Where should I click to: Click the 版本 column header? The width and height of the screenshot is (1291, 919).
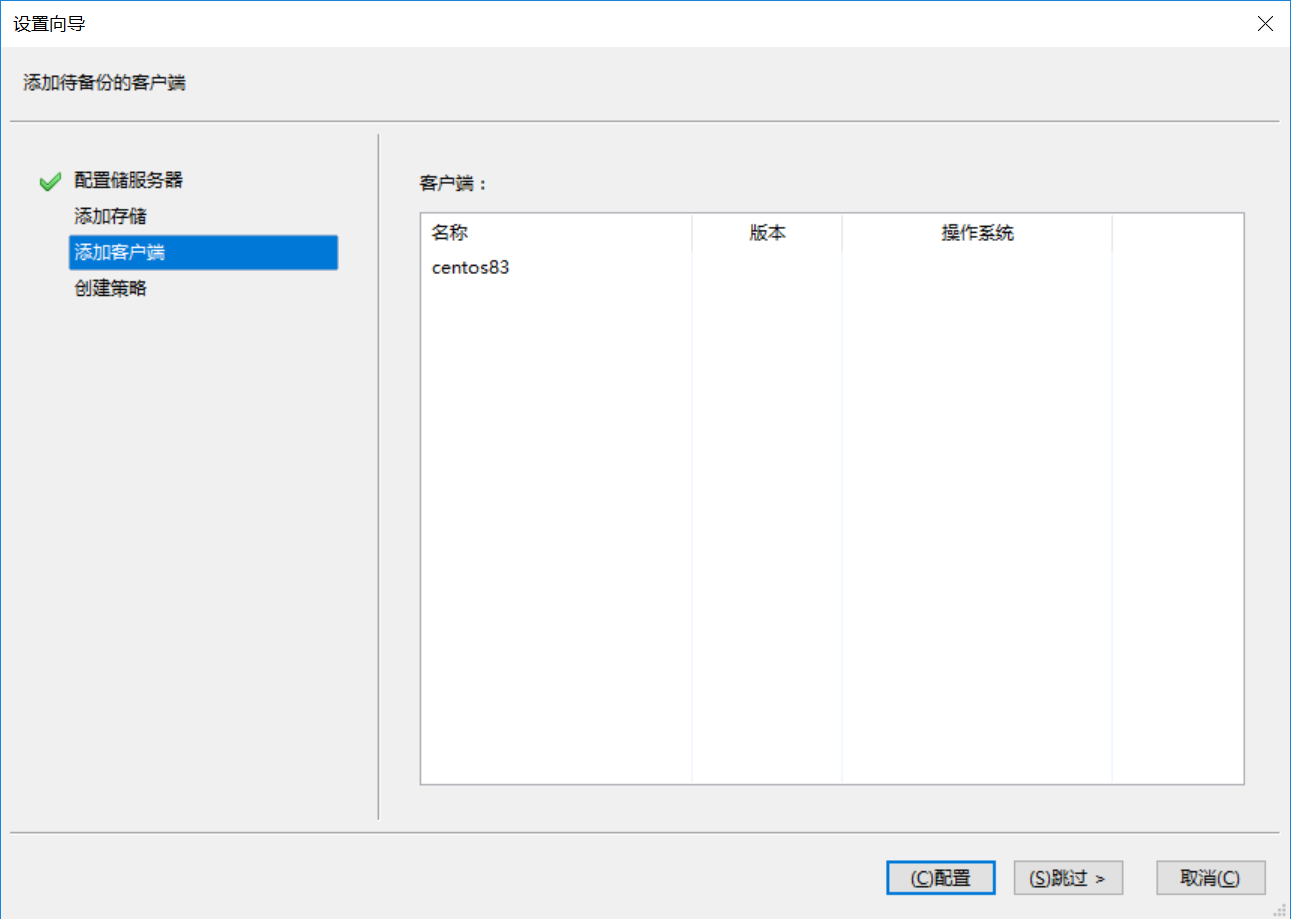pyautogui.click(x=767, y=233)
